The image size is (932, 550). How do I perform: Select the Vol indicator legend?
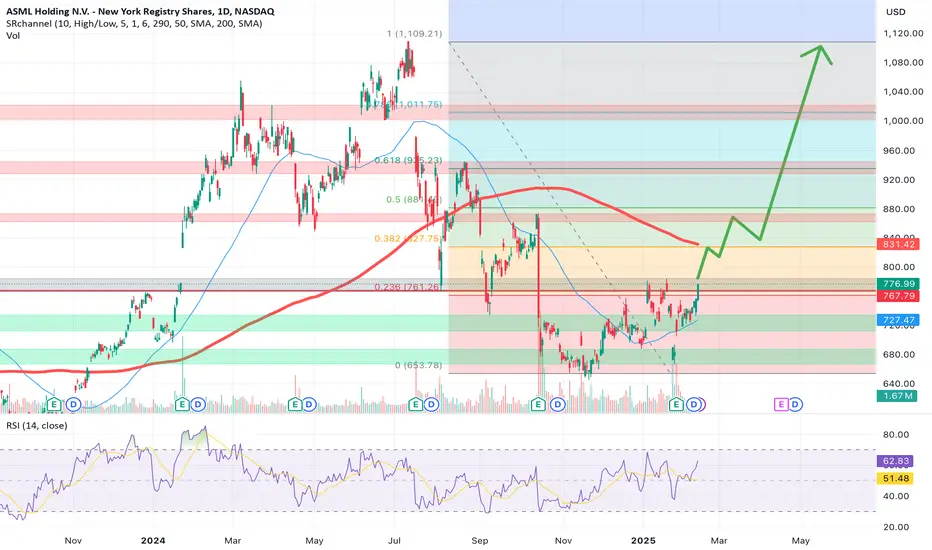point(13,36)
